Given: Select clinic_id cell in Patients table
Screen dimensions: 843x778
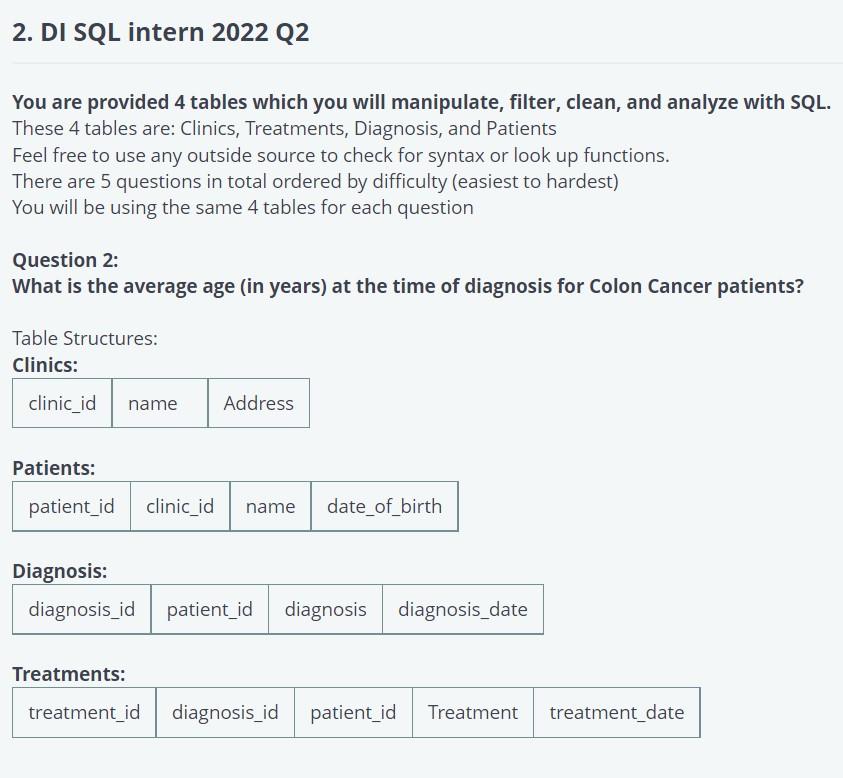Looking at the screenshot, I should (x=180, y=506).
